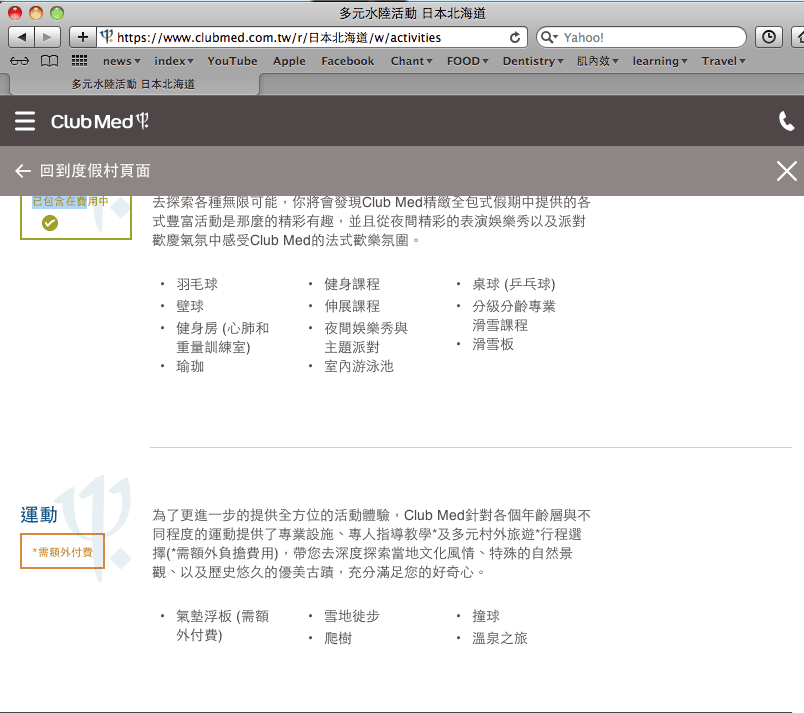Click 回到度假村頁面 back link

coord(95,171)
